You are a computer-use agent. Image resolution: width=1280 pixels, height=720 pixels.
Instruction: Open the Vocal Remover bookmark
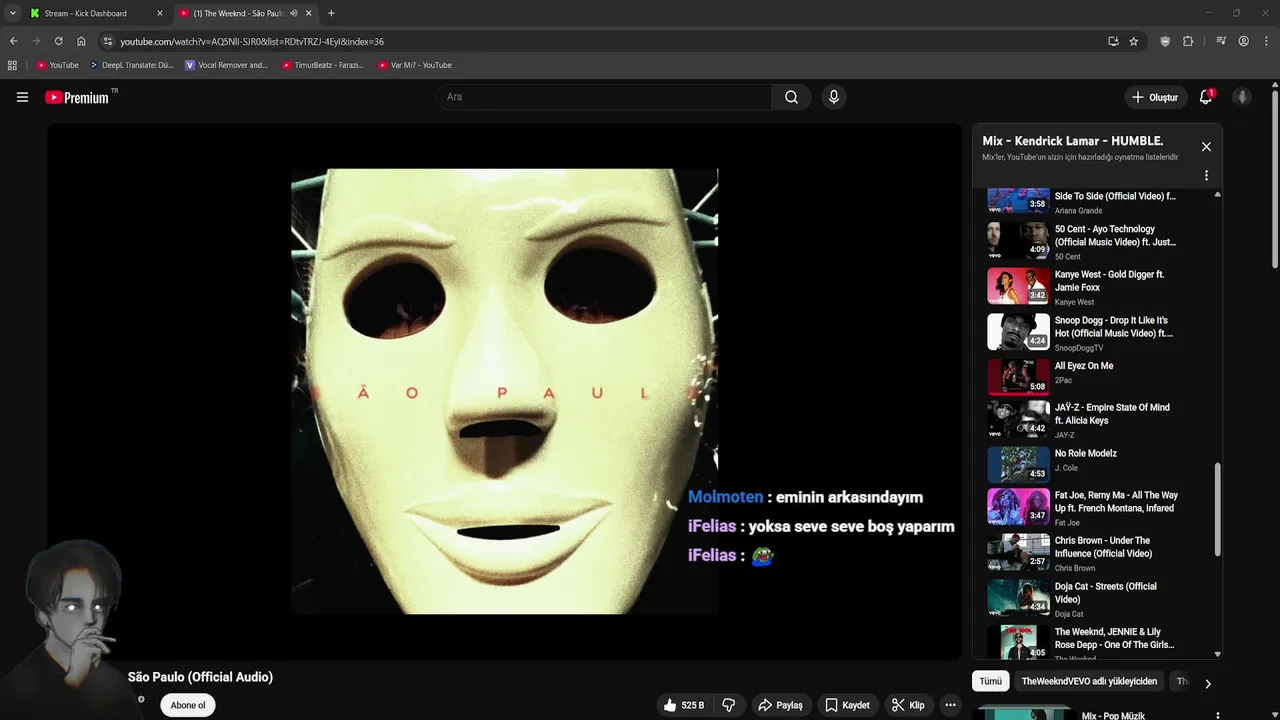click(226, 65)
